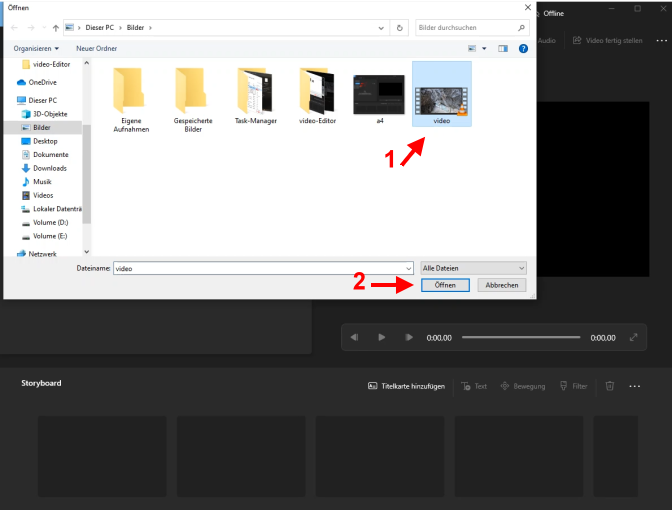Click the Abbrechen button
This screenshot has width=672, height=510.
tap(501, 285)
